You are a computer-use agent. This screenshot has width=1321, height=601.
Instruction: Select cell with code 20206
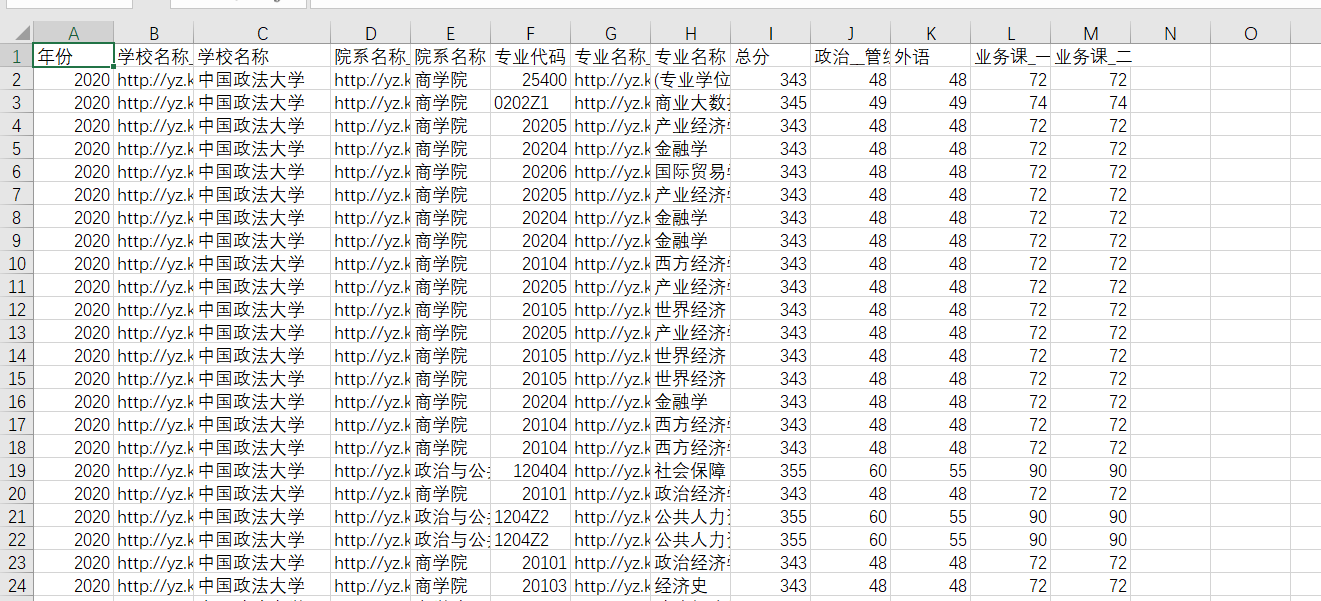pos(531,171)
